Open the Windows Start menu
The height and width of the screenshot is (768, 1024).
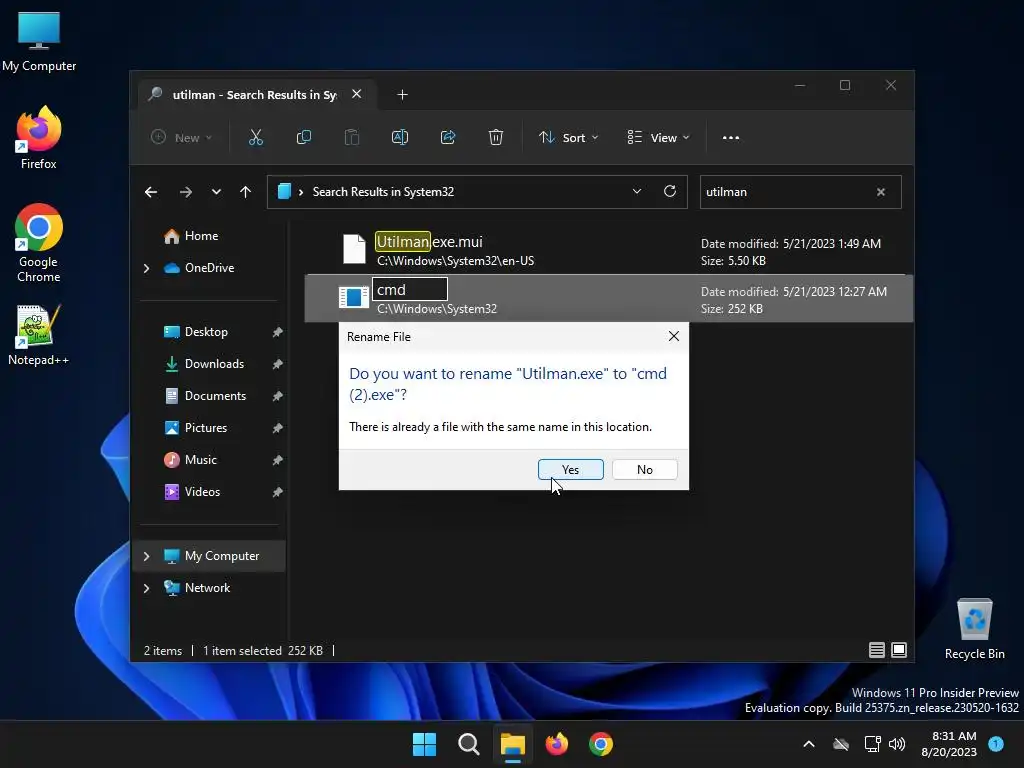[x=424, y=744]
